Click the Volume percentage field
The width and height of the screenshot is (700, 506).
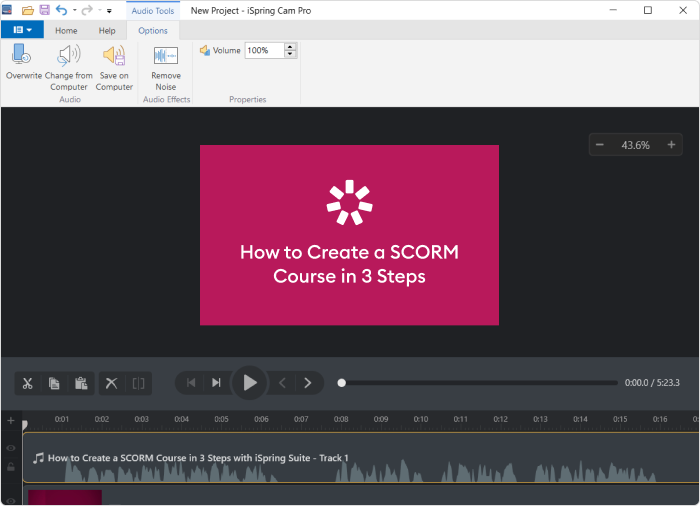(264, 50)
